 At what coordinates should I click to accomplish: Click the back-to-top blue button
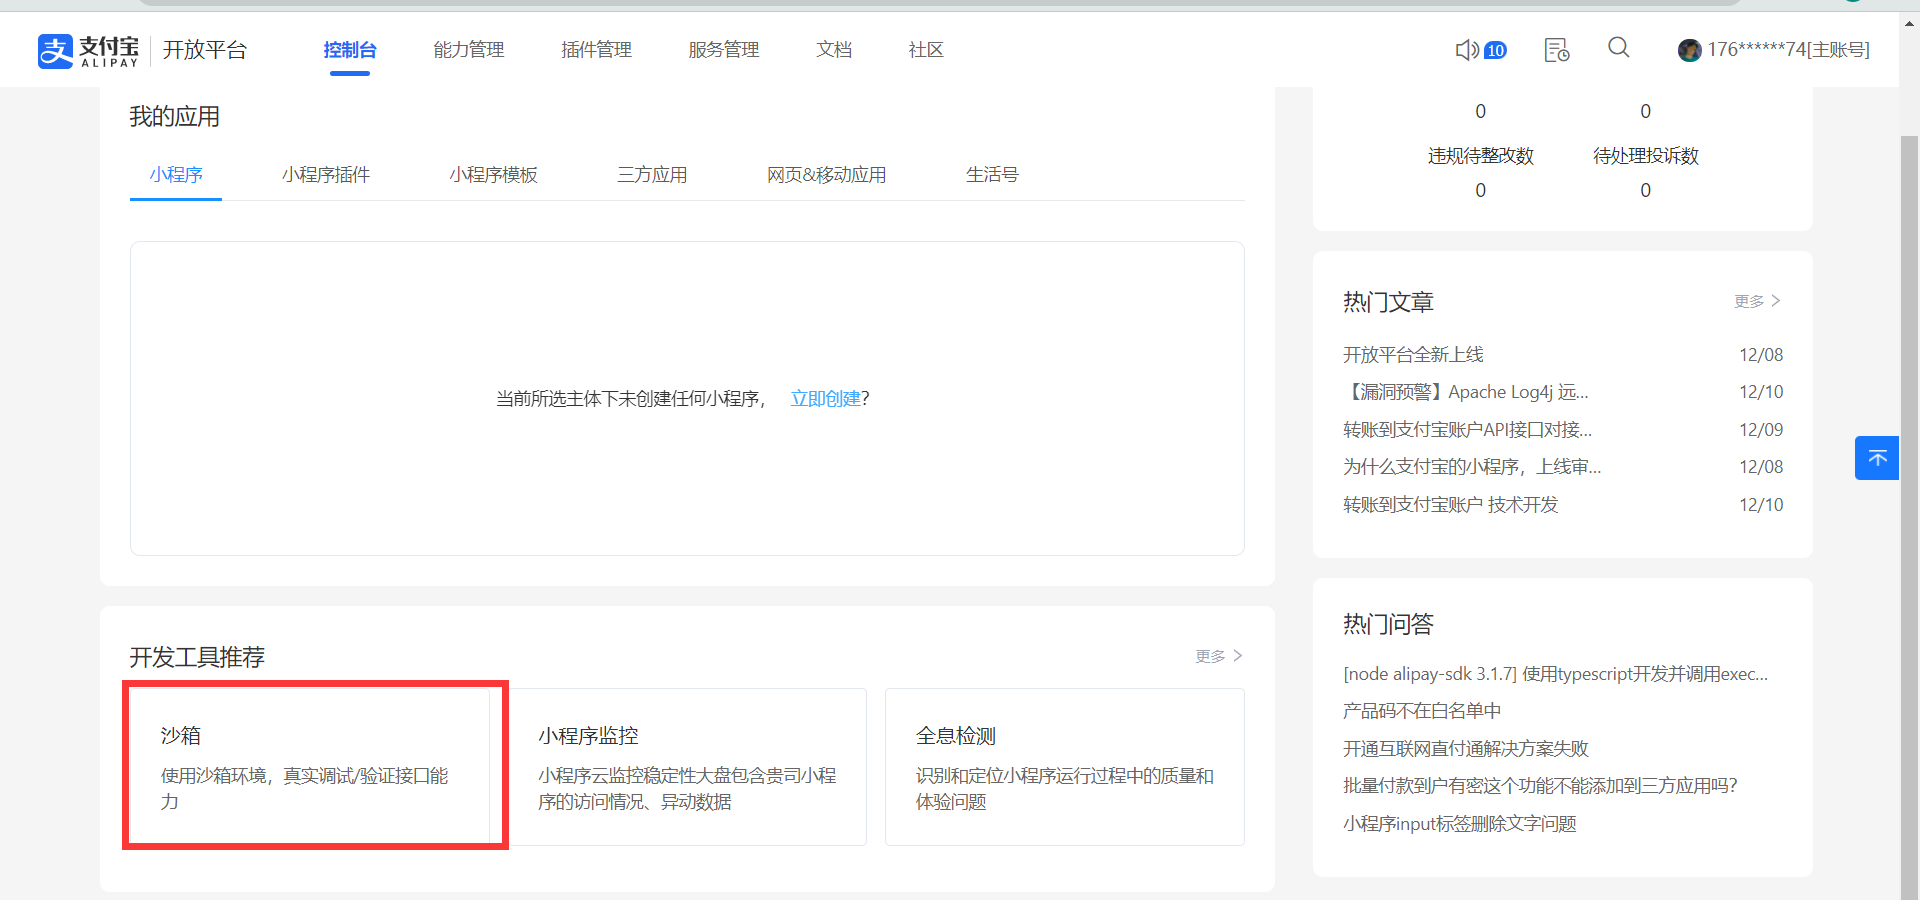pos(1877,458)
